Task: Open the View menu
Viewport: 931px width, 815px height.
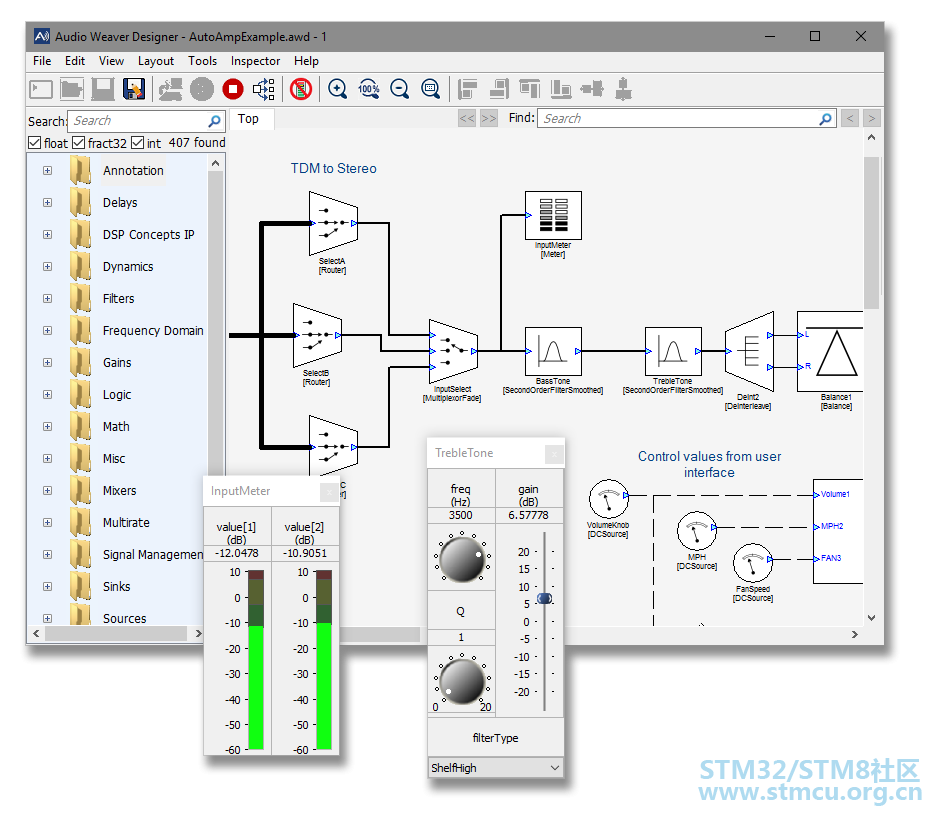Action: tap(112, 61)
